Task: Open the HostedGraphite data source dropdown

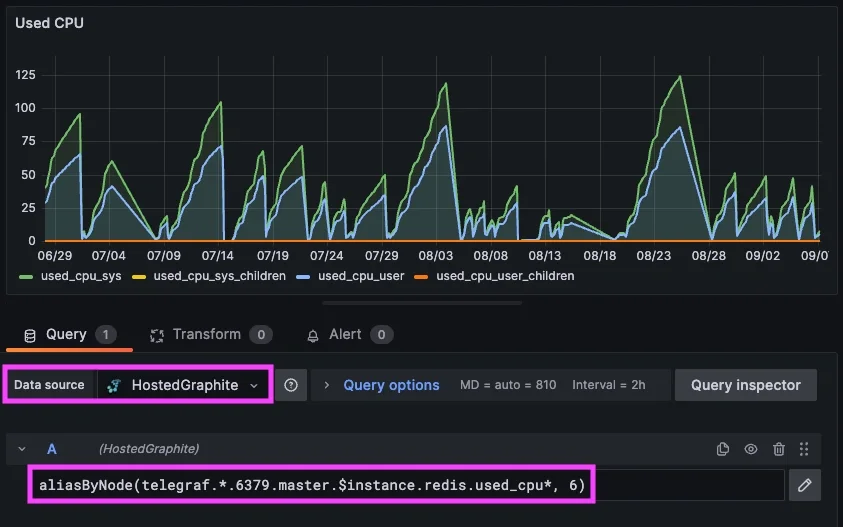Action: coord(183,385)
